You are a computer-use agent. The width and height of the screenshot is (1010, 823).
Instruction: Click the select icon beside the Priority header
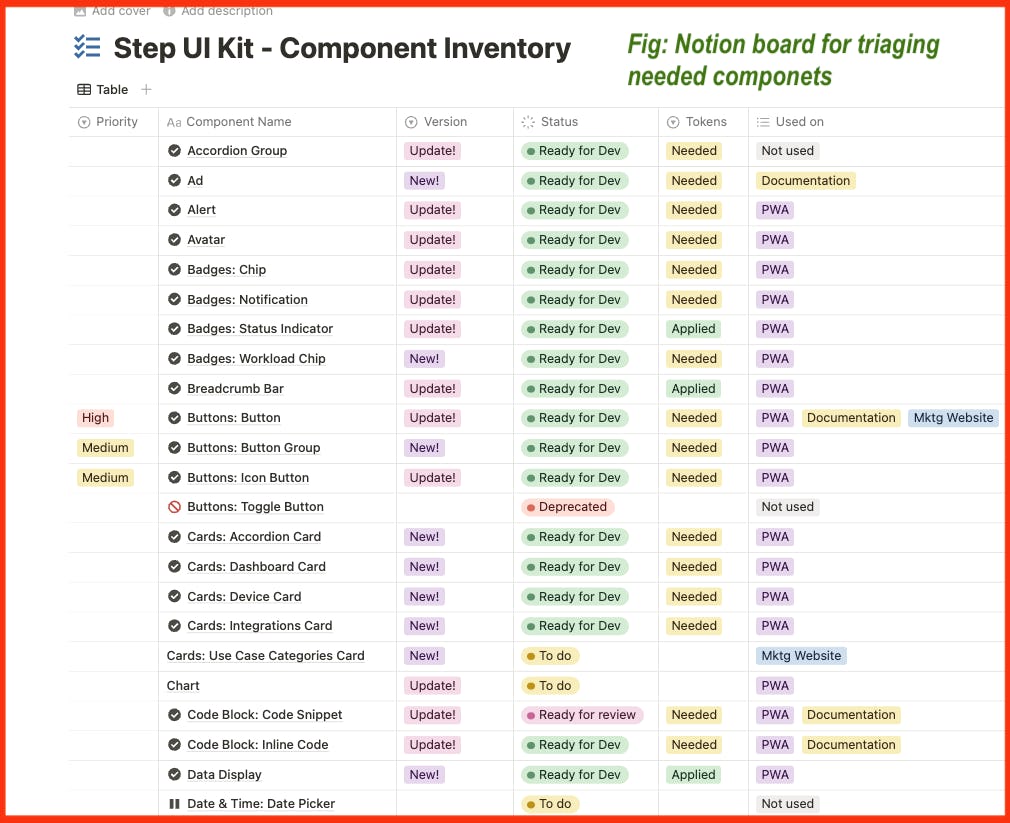pyautogui.click(x=84, y=121)
